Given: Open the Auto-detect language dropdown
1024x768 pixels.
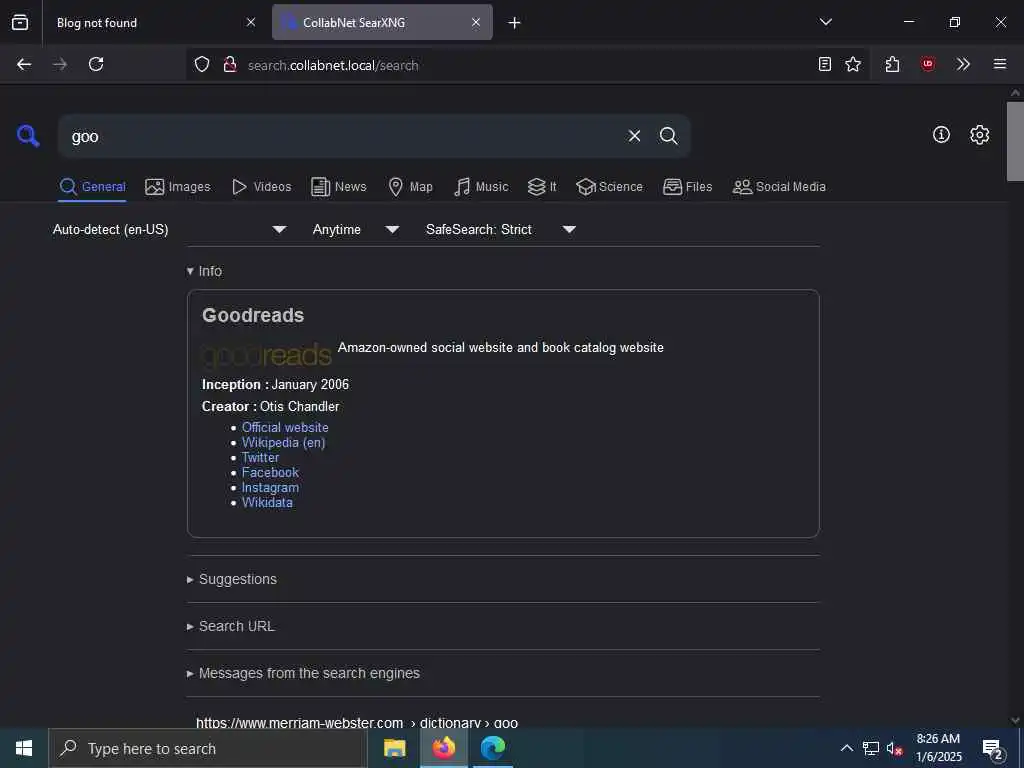Looking at the screenshot, I should [169, 229].
